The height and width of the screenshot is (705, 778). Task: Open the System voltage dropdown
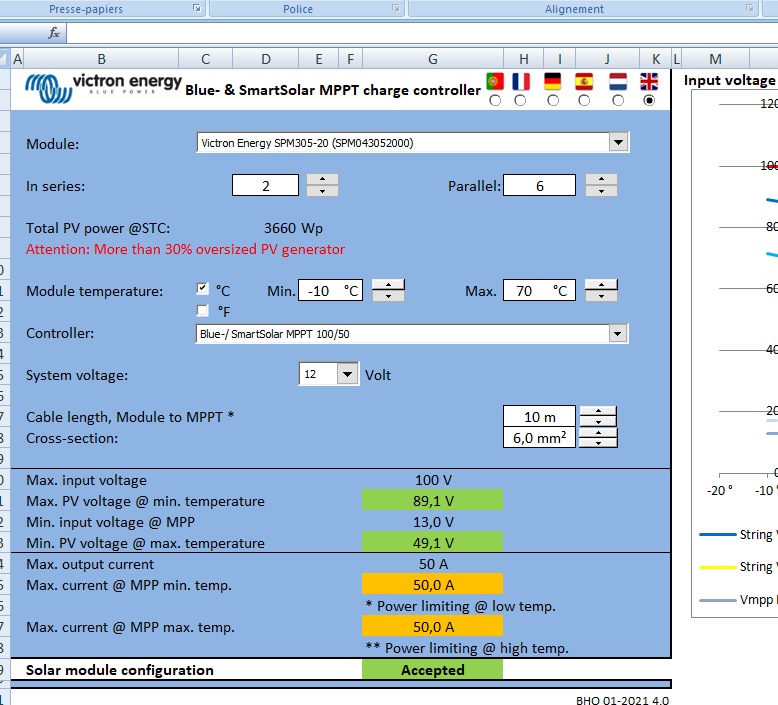(x=347, y=374)
